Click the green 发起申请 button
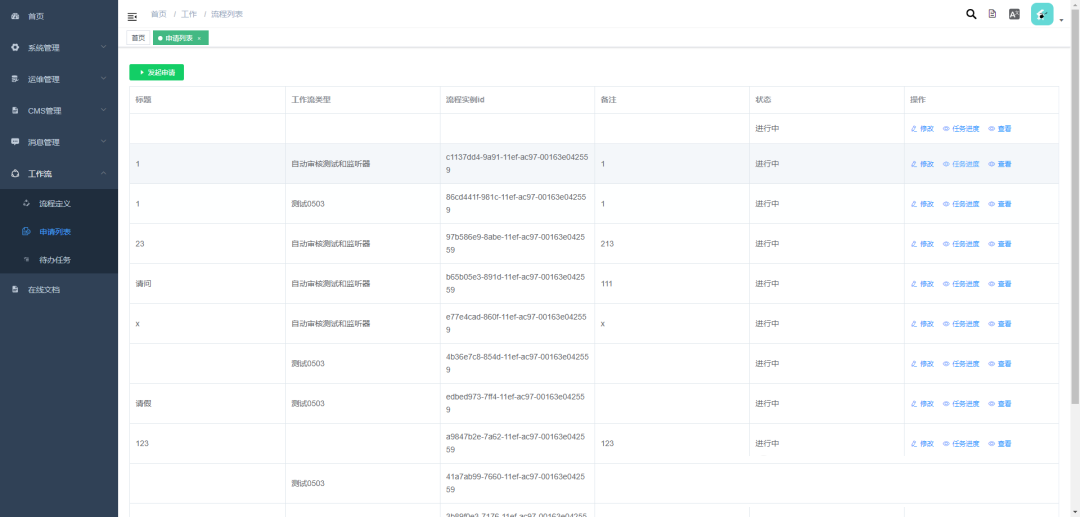 pyautogui.click(x=157, y=72)
